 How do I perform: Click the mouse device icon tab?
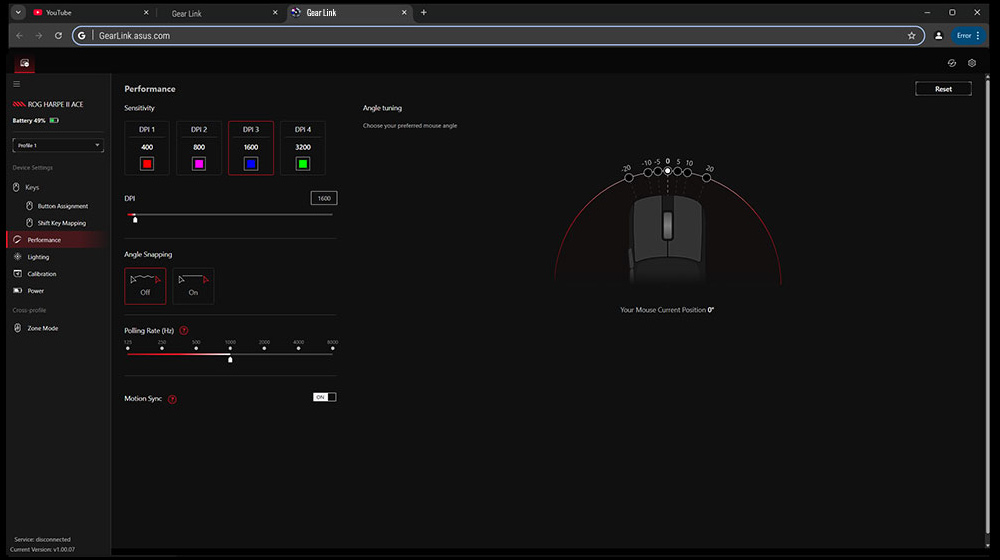(x=24, y=63)
